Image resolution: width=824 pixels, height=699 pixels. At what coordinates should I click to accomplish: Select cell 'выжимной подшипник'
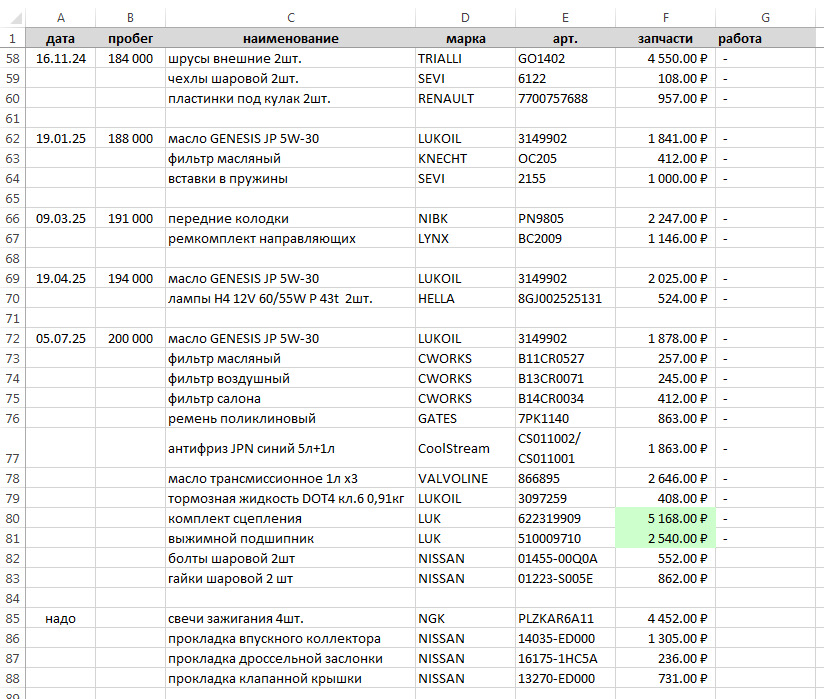pyautogui.click(x=291, y=538)
